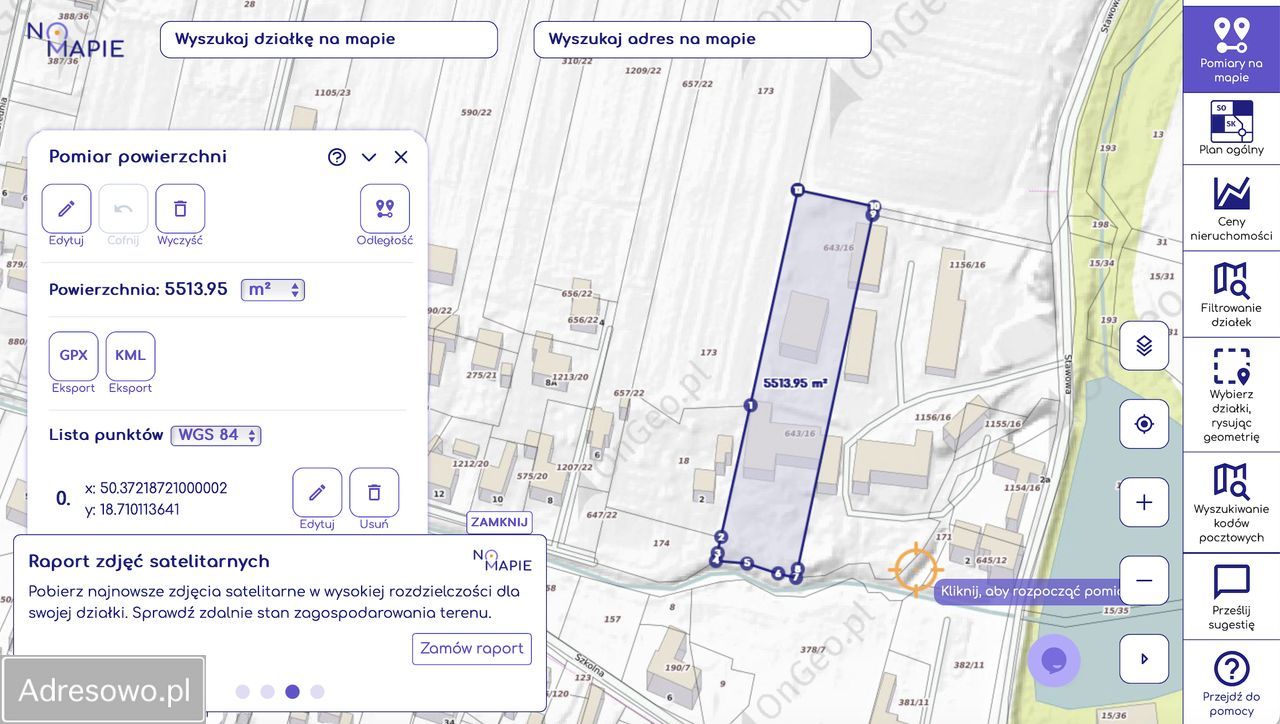Clear measurement with Wyczyść trash icon
Image resolution: width=1280 pixels, height=724 pixels.
(x=180, y=208)
